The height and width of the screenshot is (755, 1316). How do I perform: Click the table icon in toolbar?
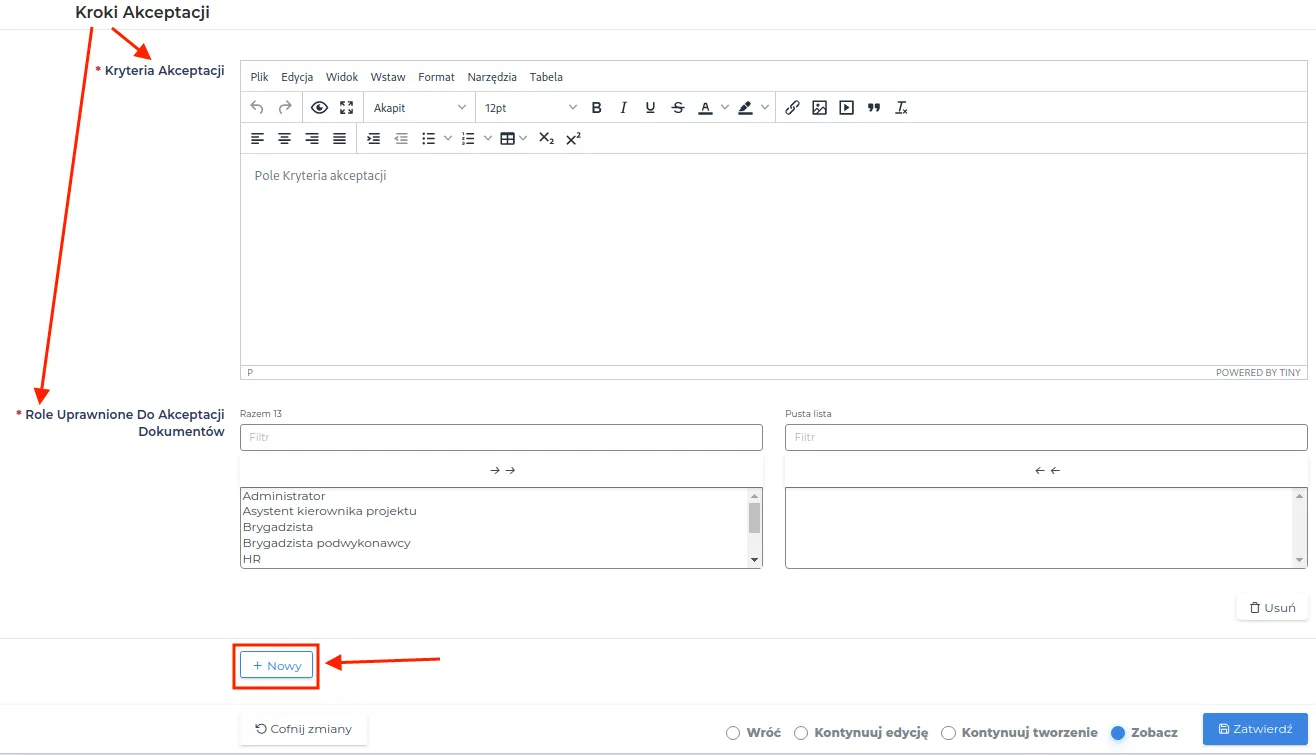pos(507,138)
